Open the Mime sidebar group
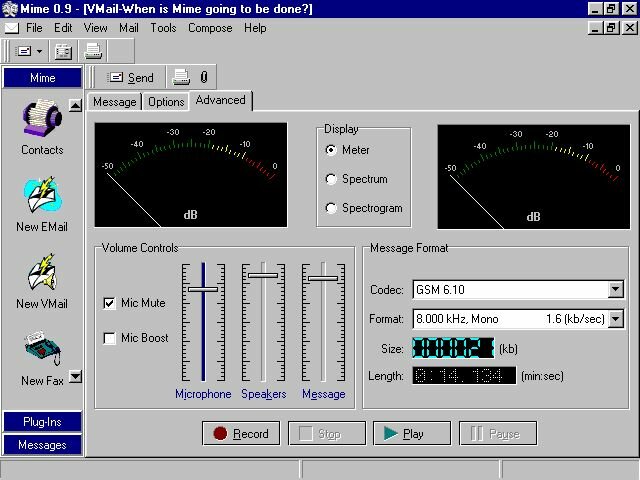Image resolution: width=640 pixels, height=480 pixels. [42, 78]
